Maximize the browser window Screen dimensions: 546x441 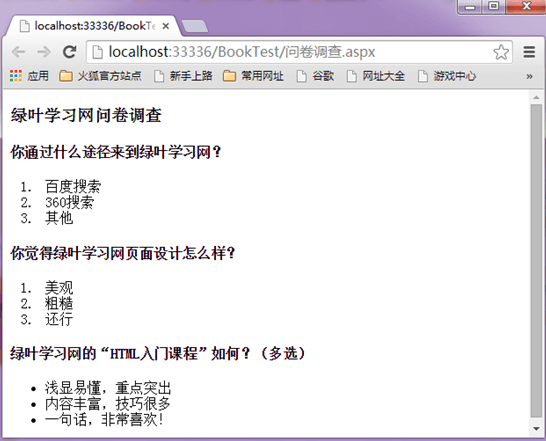pos(493,6)
